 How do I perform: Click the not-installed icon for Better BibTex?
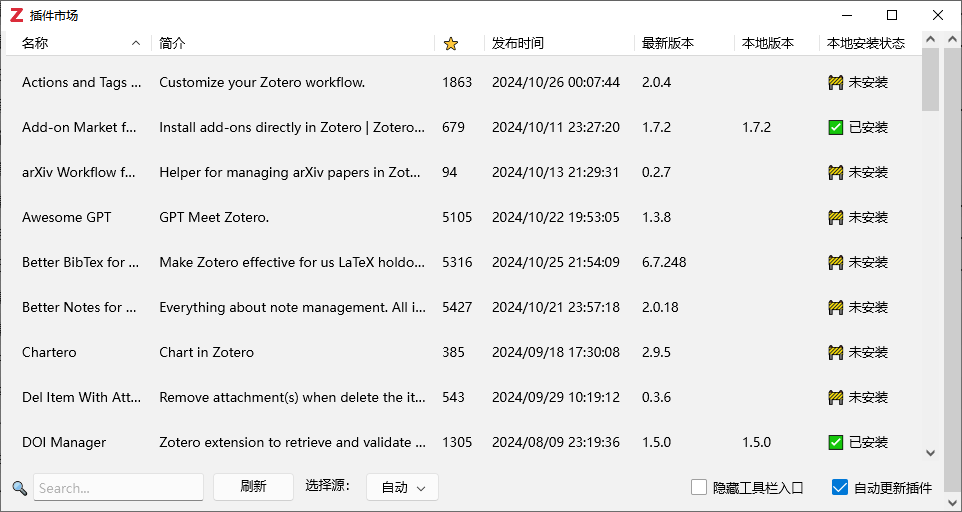click(835, 262)
